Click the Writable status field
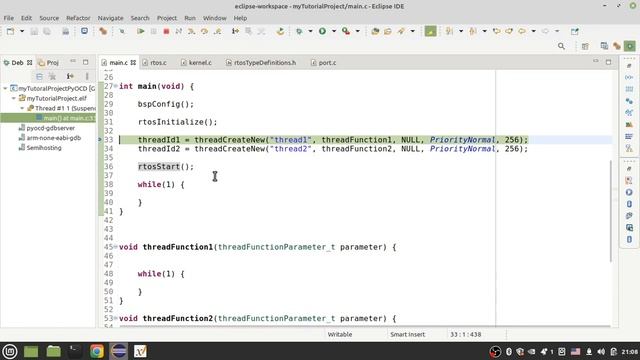The image size is (640, 360). pyautogui.click(x=340, y=334)
